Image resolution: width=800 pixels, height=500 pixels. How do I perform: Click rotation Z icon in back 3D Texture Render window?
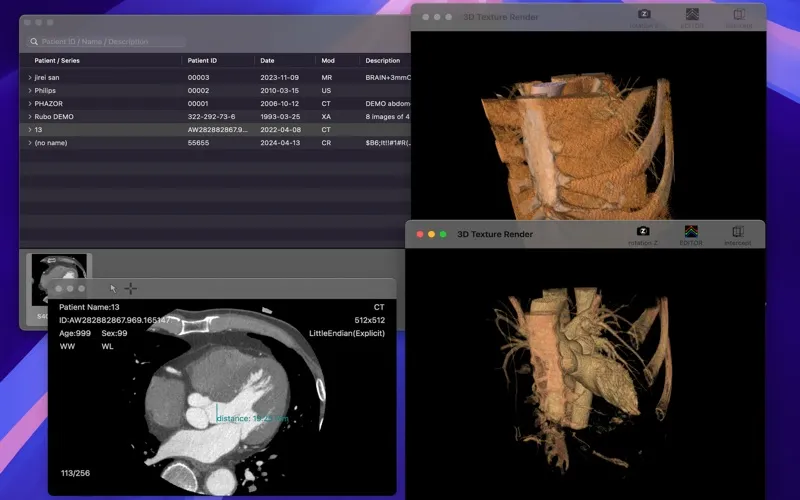(644, 14)
